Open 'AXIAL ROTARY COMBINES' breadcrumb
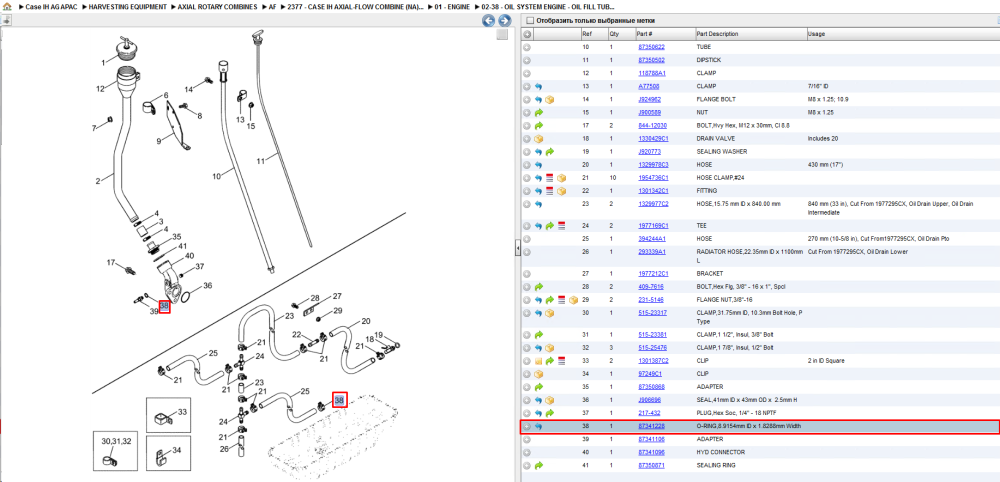 218,7
